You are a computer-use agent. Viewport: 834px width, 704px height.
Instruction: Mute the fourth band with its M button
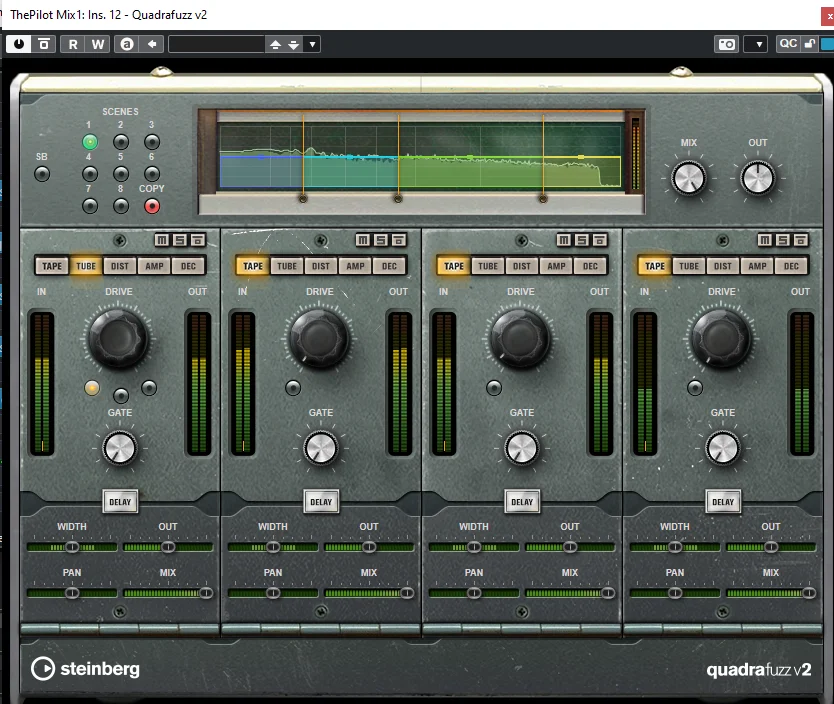765,240
